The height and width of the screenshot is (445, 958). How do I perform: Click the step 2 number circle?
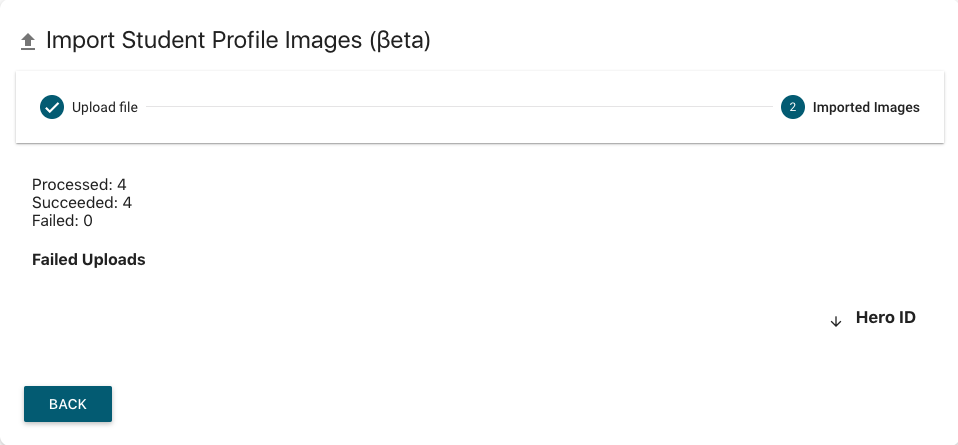[793, 107]
